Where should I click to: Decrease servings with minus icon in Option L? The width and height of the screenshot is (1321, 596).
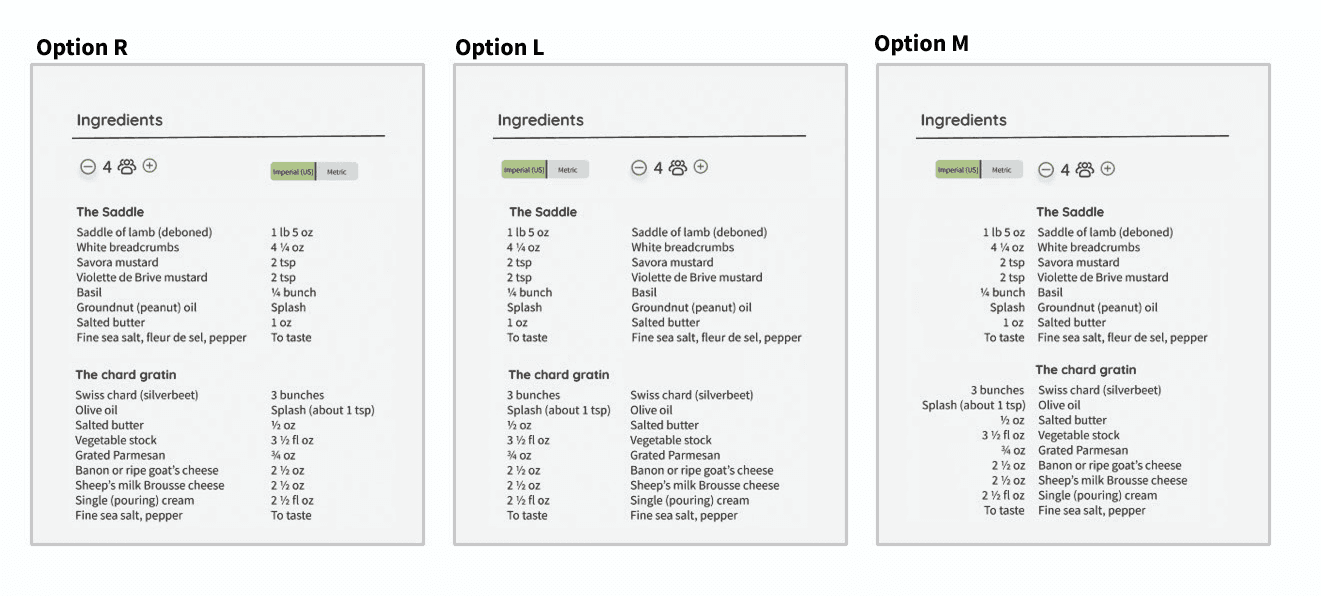(639, 168)
